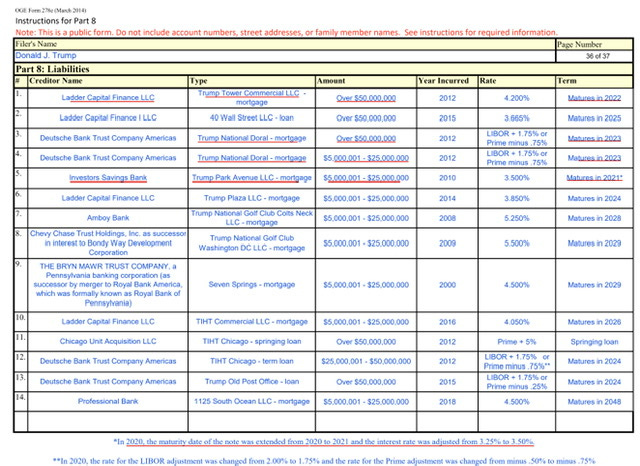Click Instructions for Part 8 heading
640x466 pixels.
tap(56, 20)
